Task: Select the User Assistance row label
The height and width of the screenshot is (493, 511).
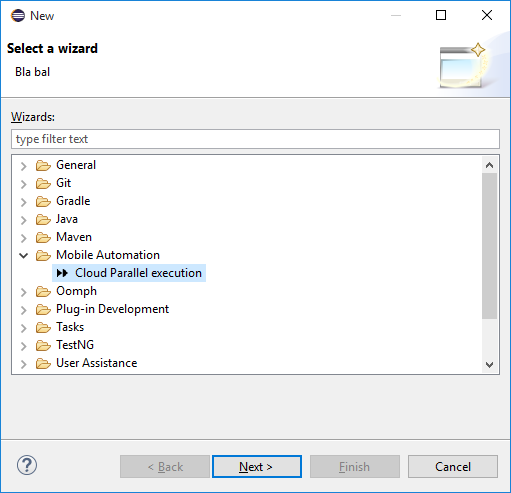Action: 96,363
